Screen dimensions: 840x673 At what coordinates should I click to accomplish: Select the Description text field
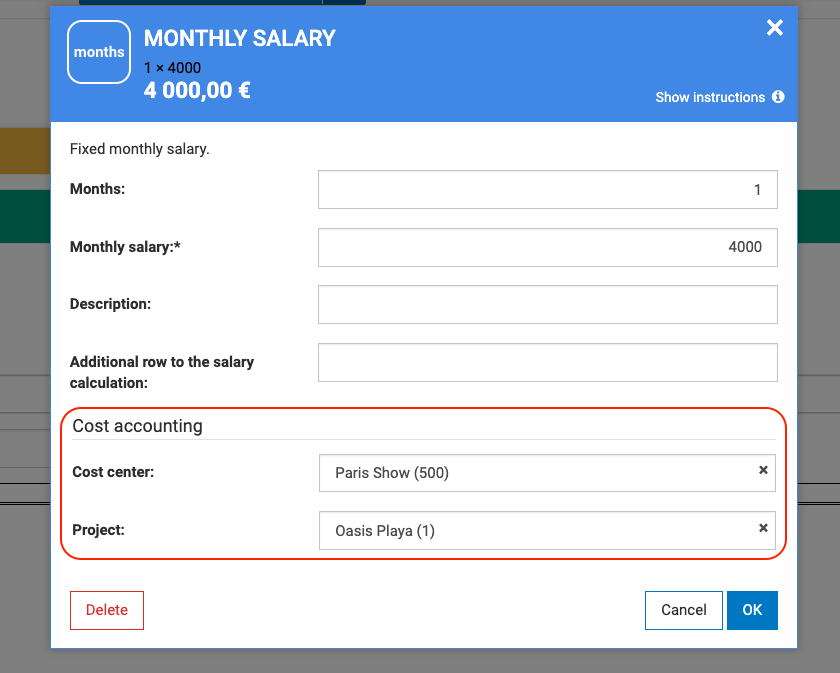[547, 305]
